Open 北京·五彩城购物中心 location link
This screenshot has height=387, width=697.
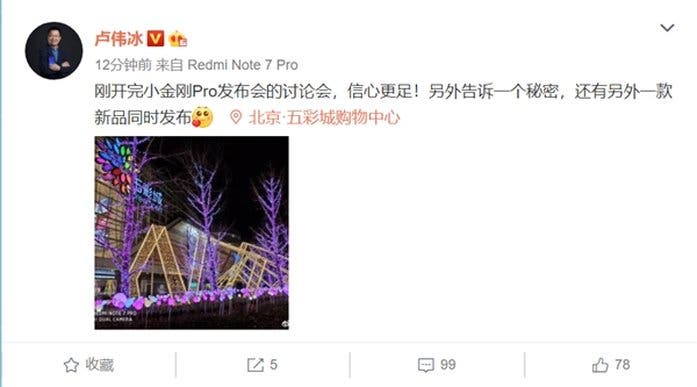click(x=324, y=117)
